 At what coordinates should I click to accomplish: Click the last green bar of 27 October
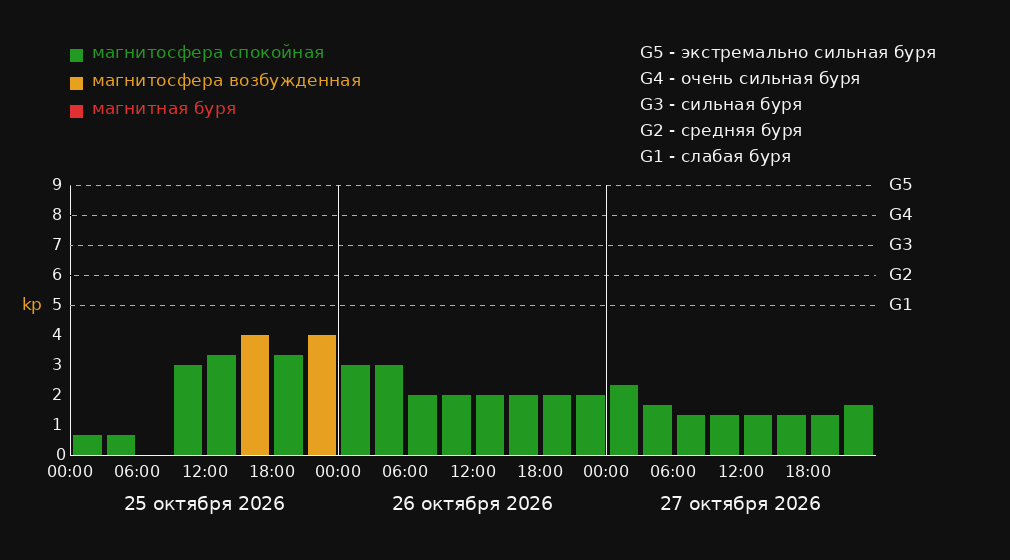[x=859, y=430]
